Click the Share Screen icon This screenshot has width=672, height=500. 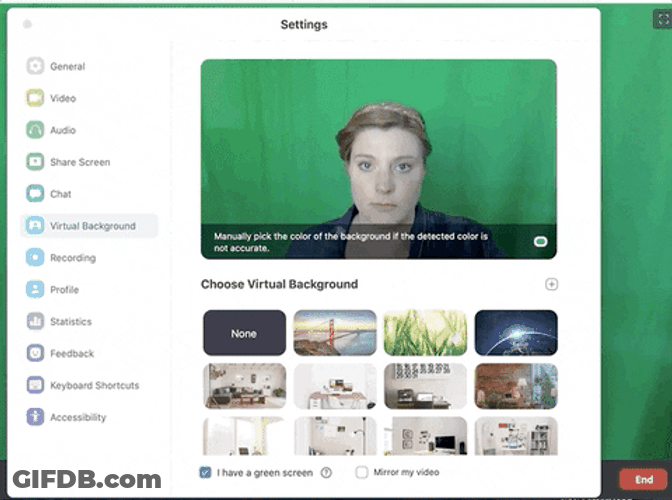pos(35,162)
